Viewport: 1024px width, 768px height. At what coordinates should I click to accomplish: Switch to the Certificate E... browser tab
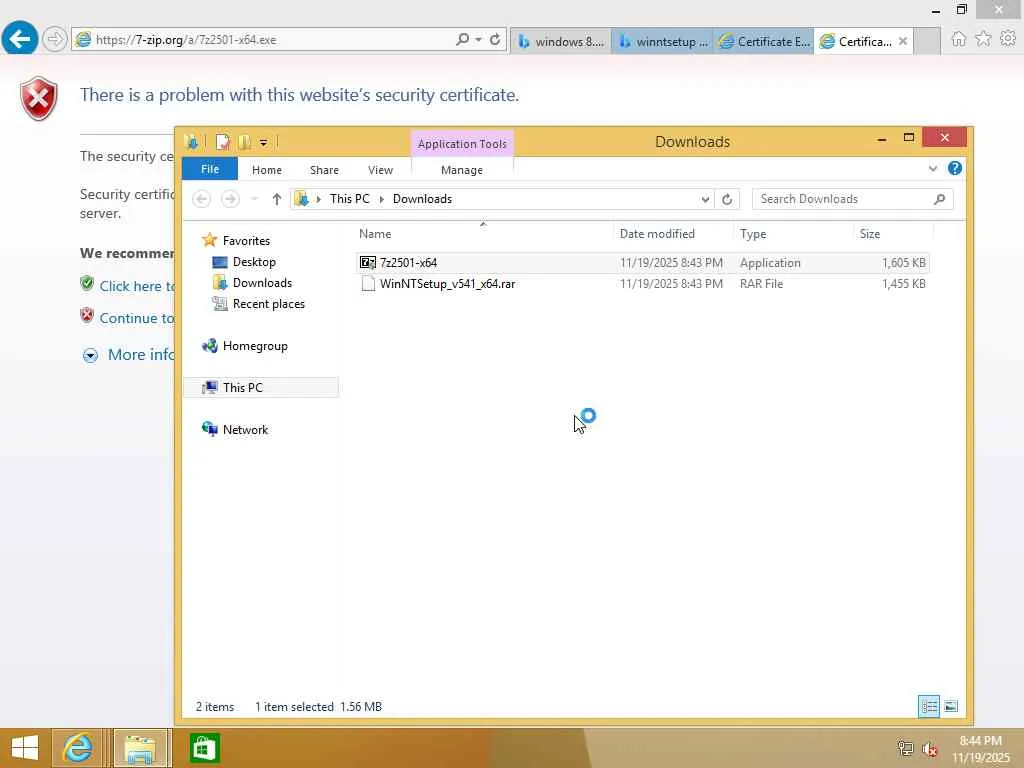763,41
